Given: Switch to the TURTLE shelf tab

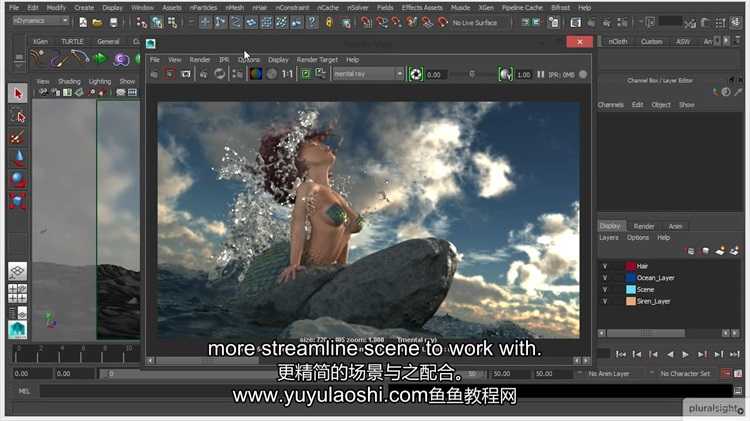Looking at the screenshot, I should 72,42.
